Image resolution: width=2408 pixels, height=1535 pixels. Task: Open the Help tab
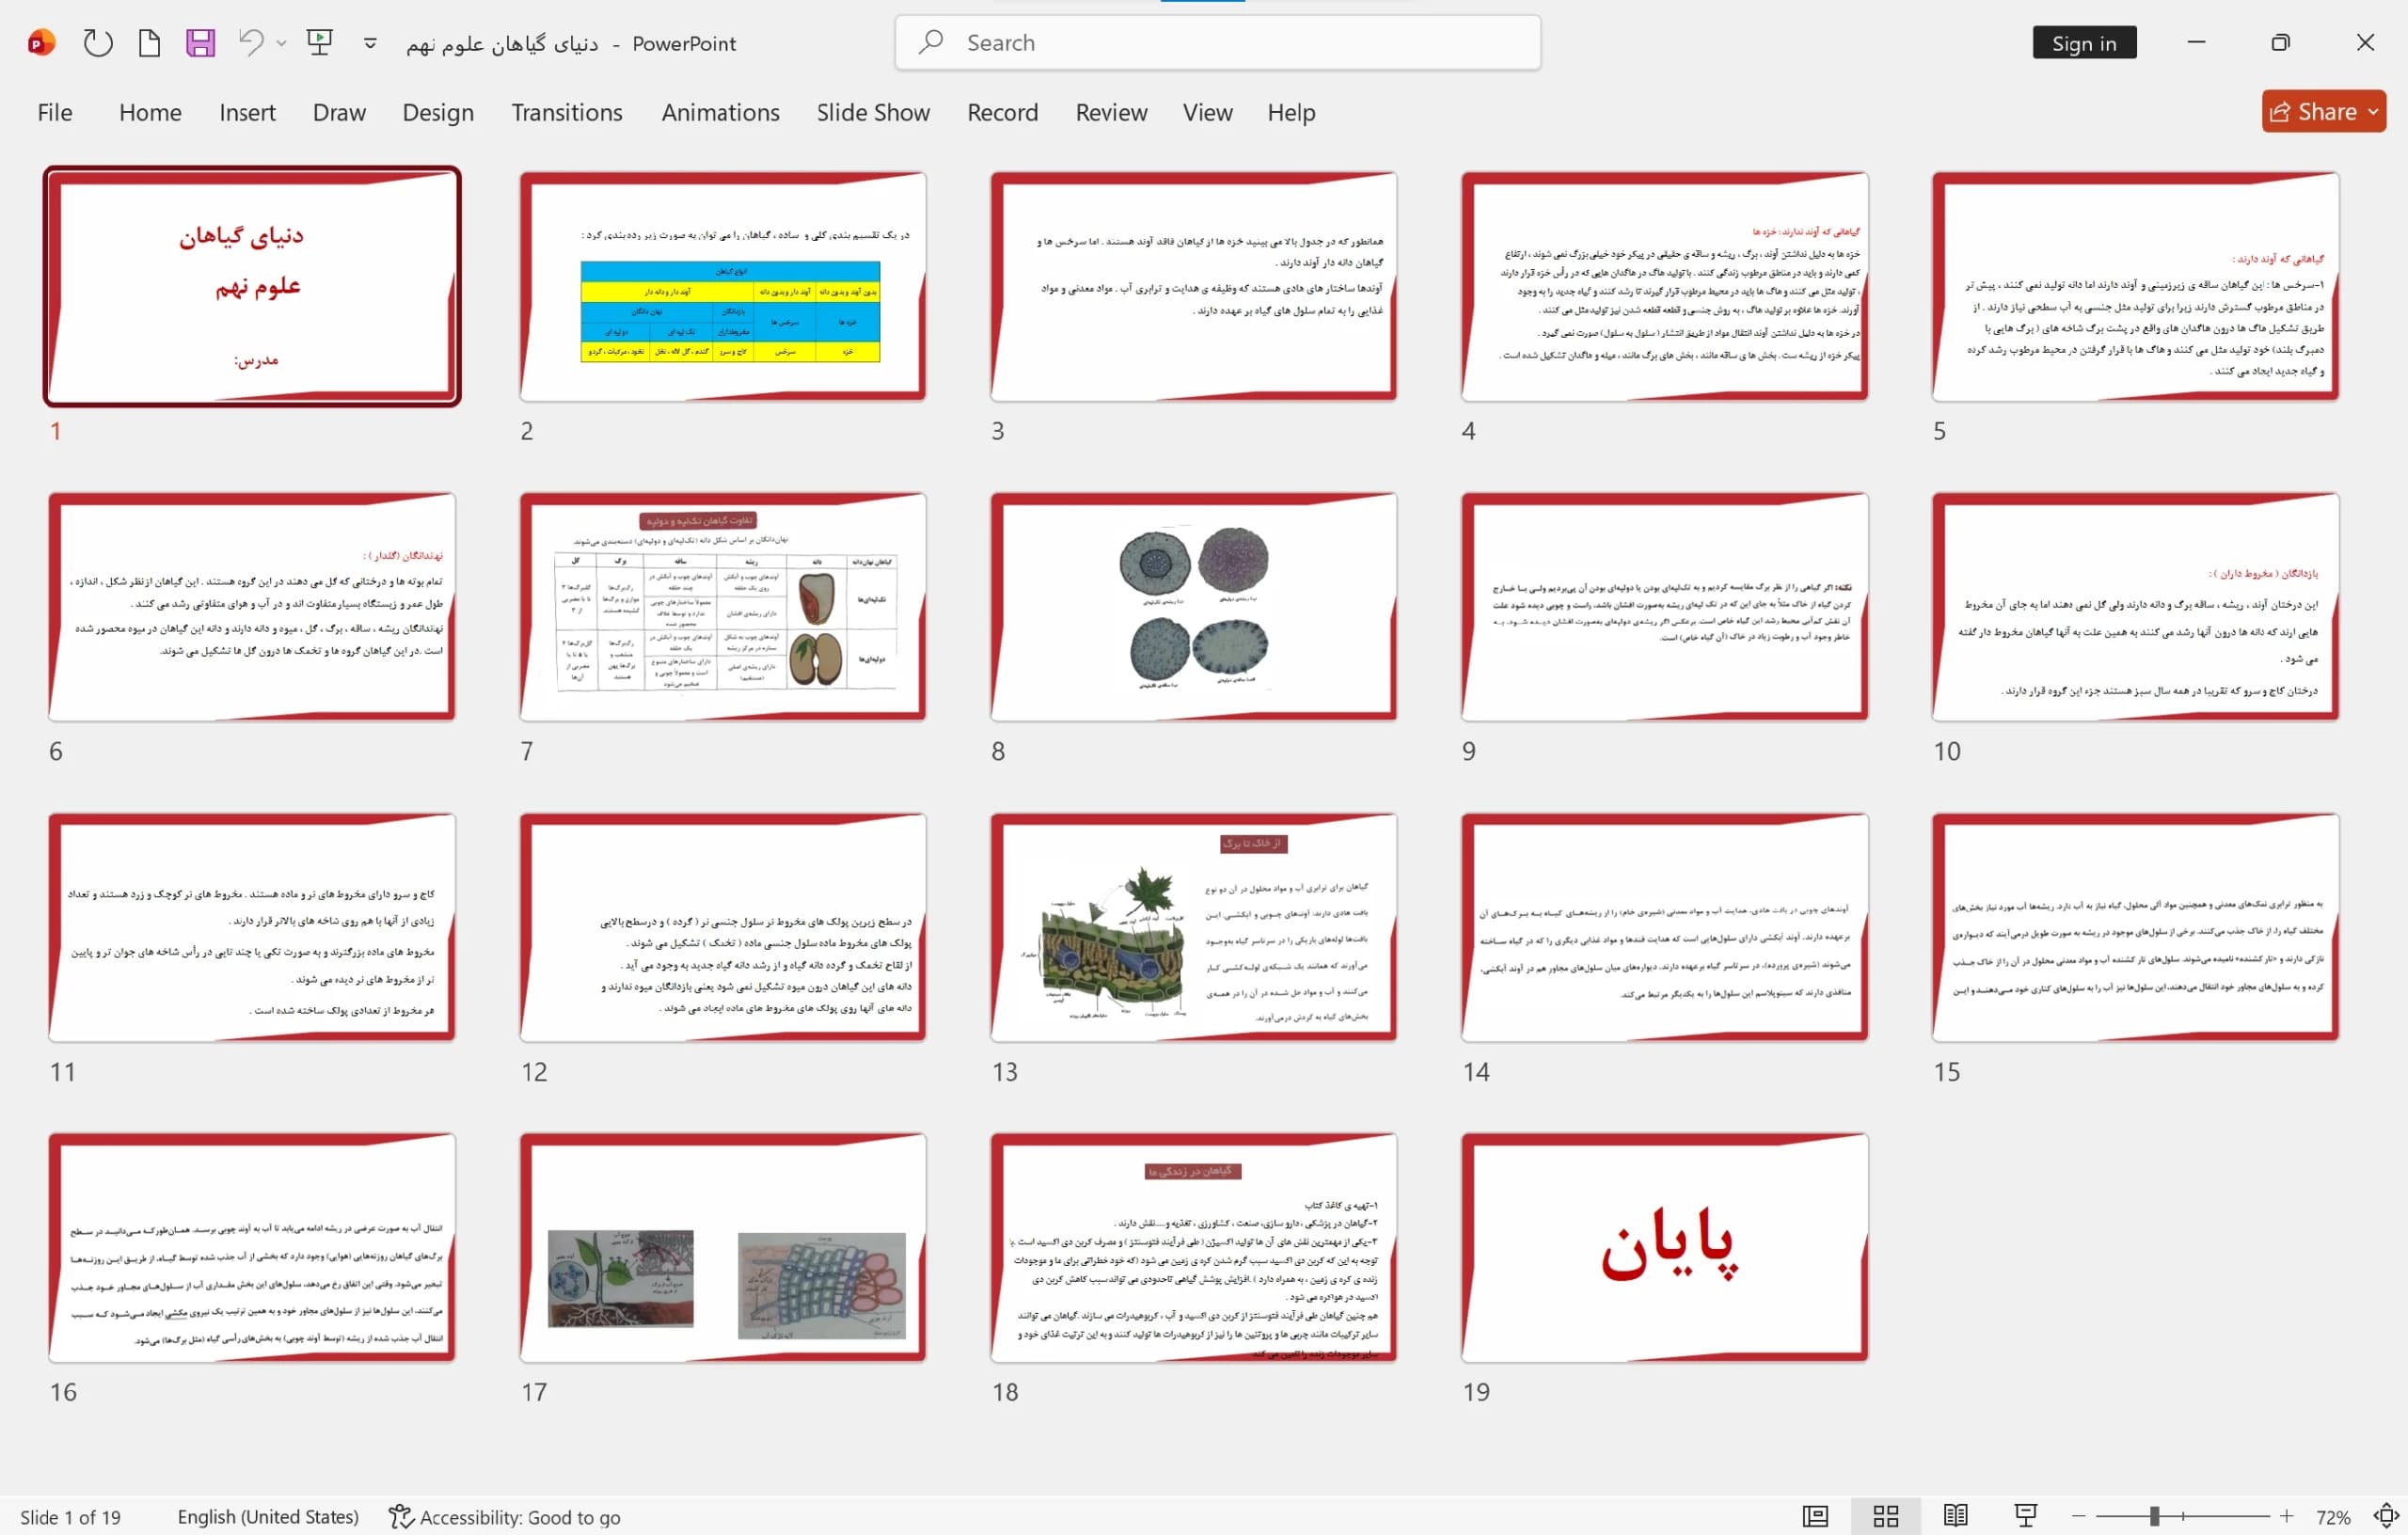[1291, 112]
